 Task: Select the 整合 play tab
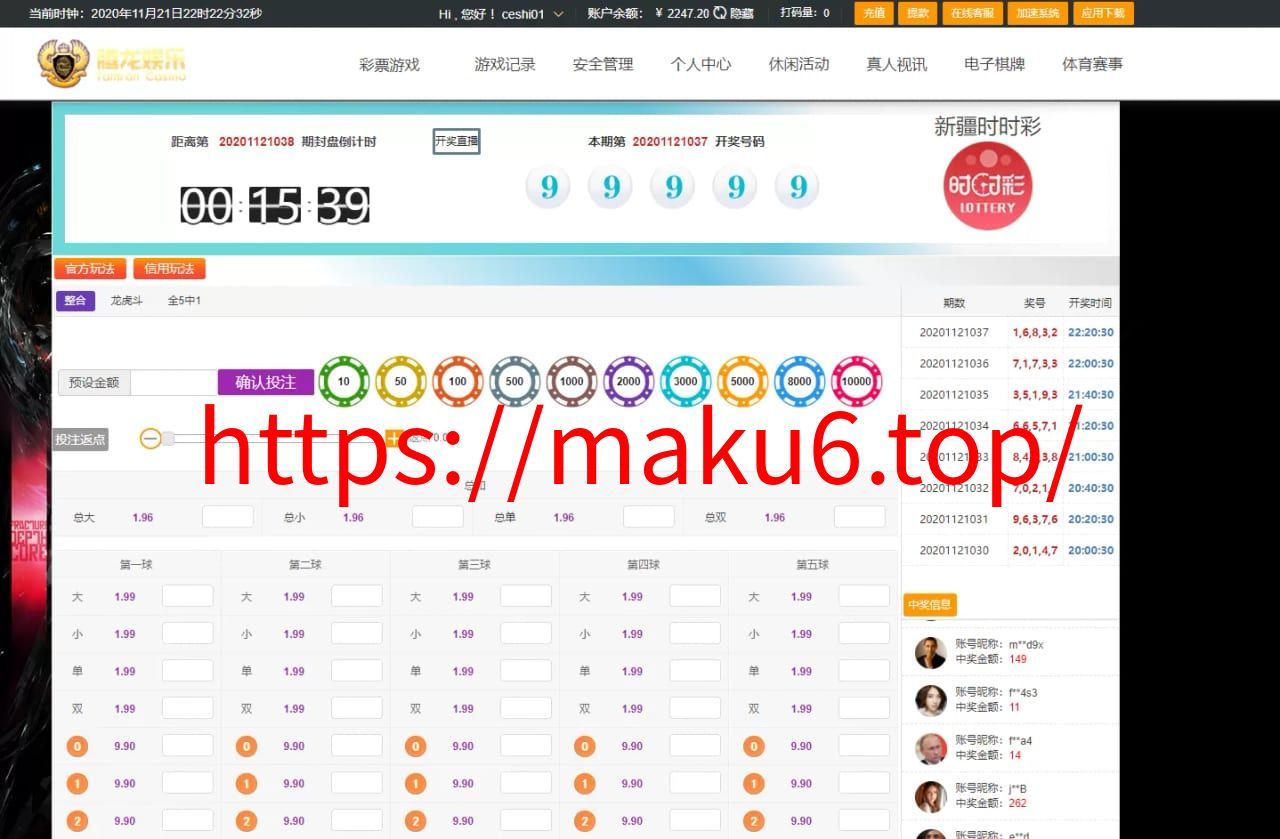(x=75, y=300)
